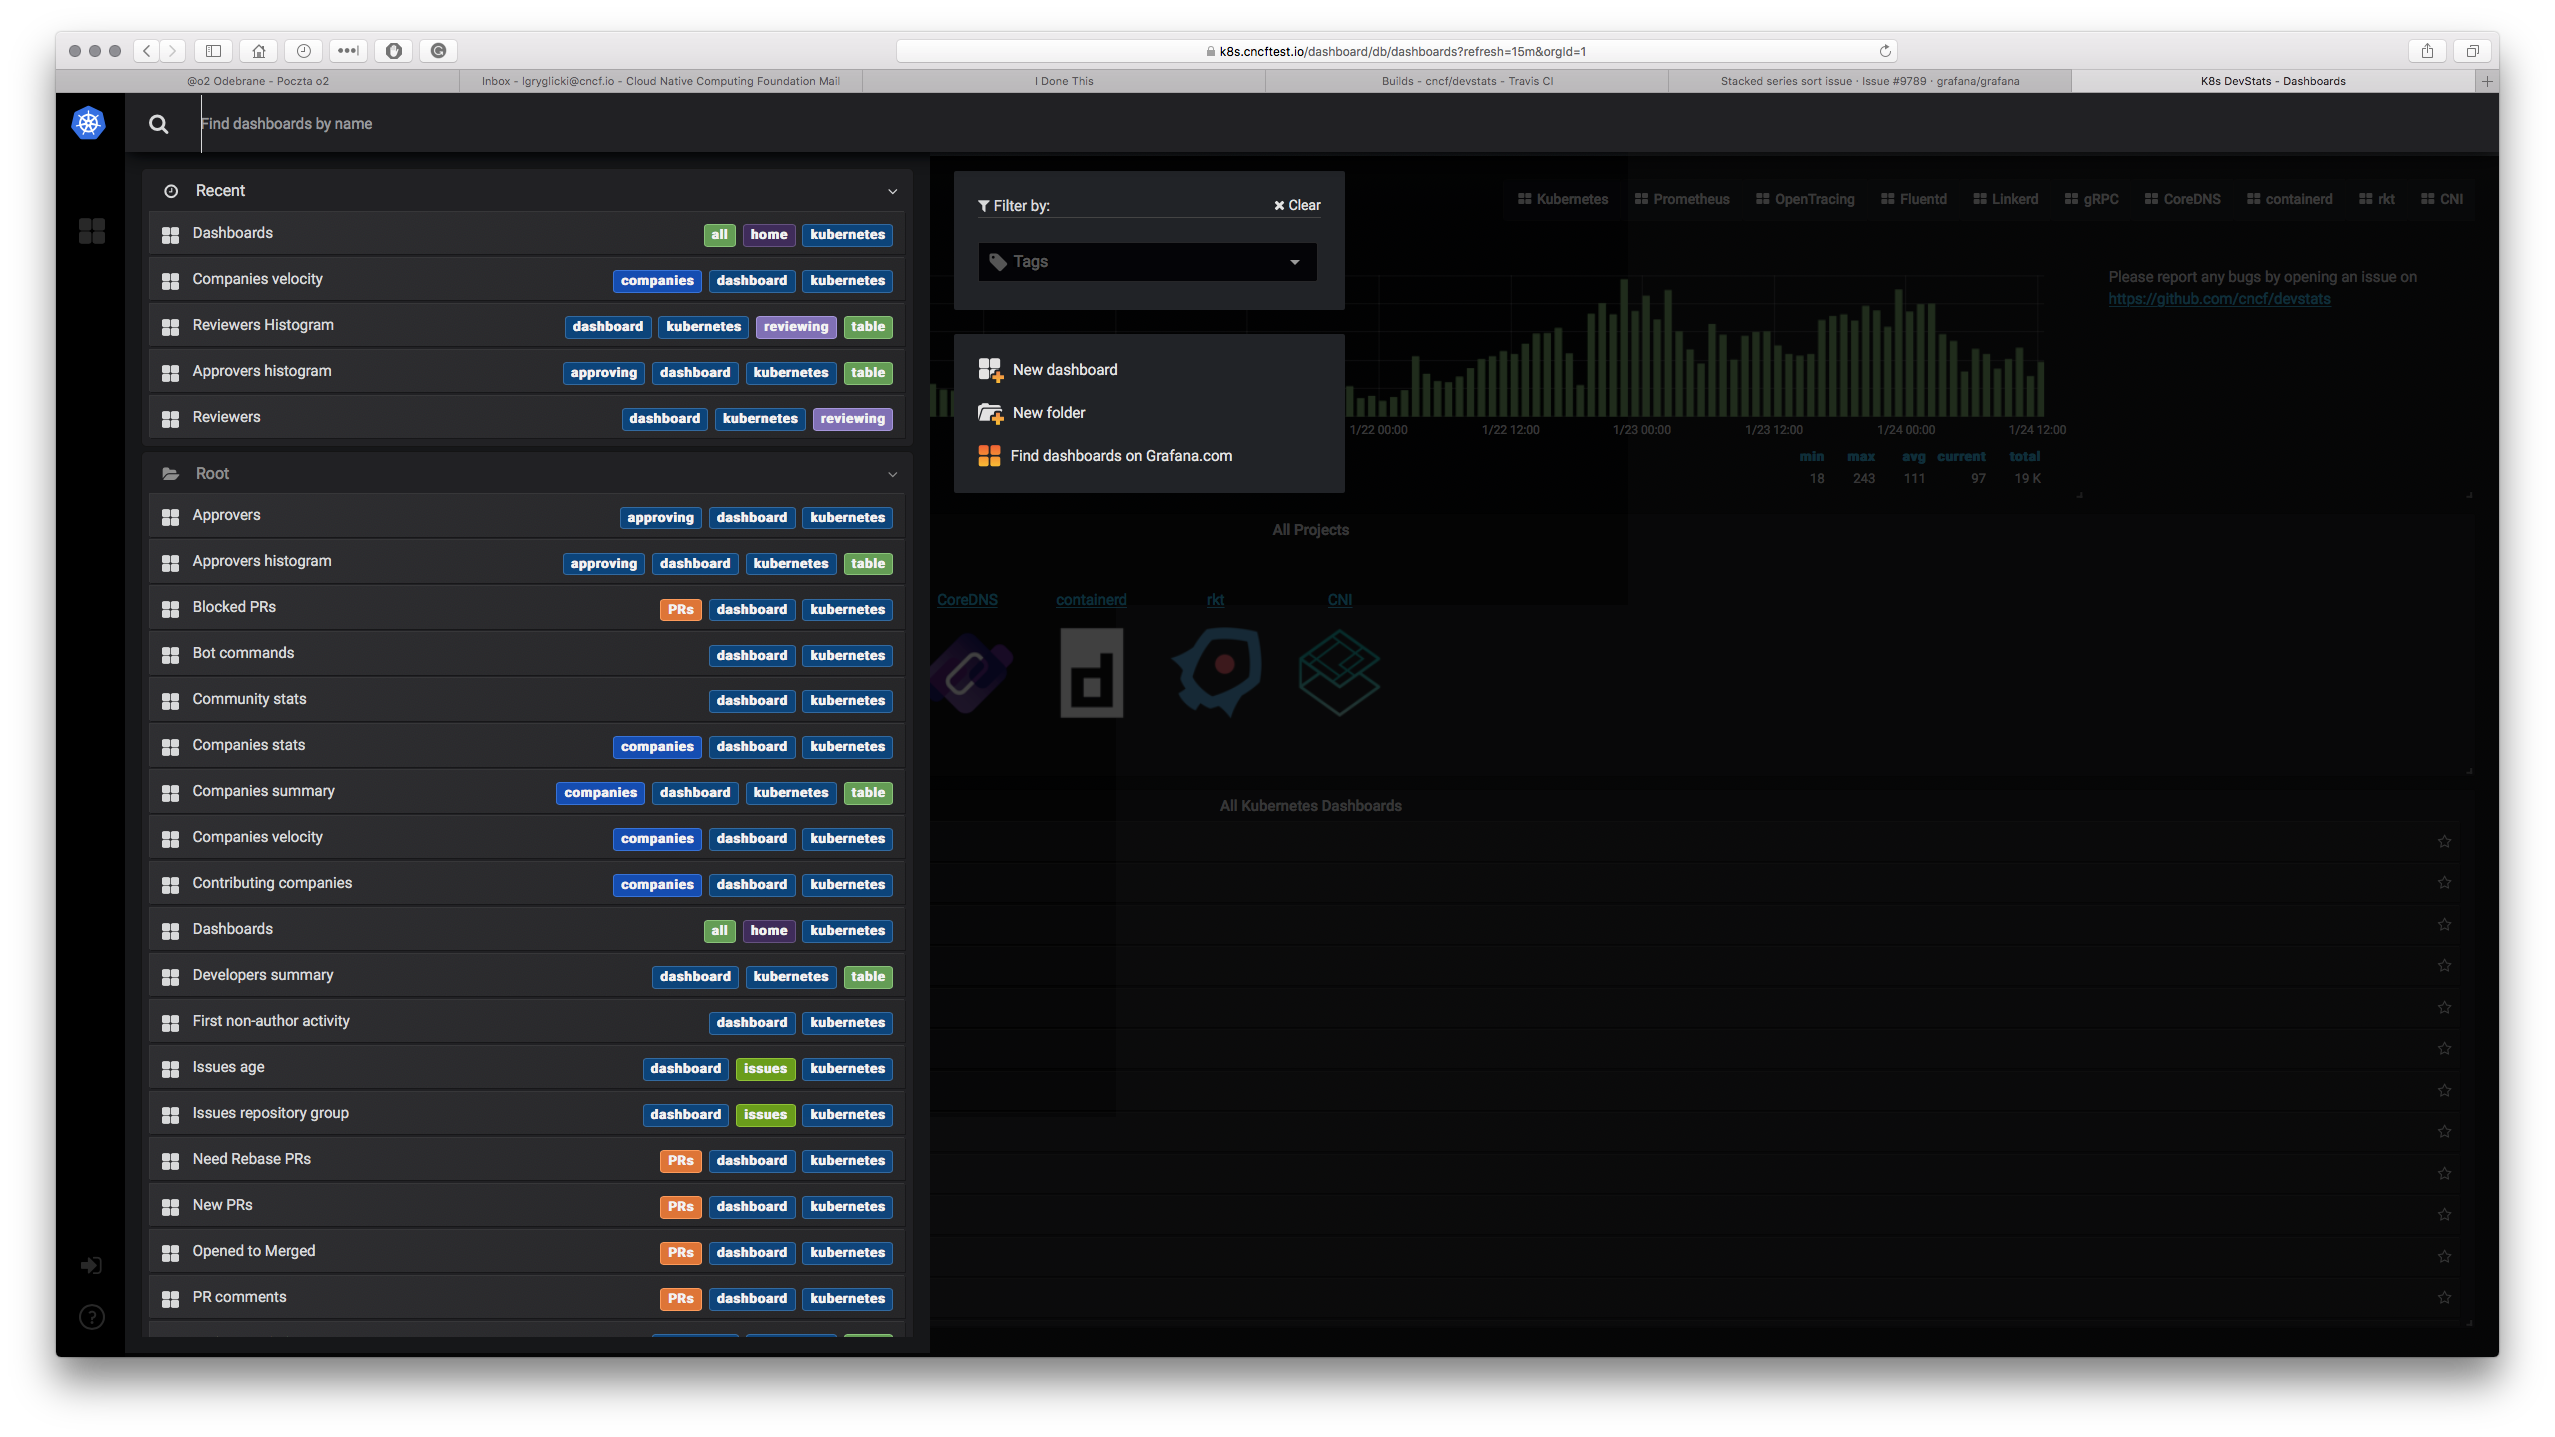Open the Dashboards grid icon in sidebar

tap(91, 231)
